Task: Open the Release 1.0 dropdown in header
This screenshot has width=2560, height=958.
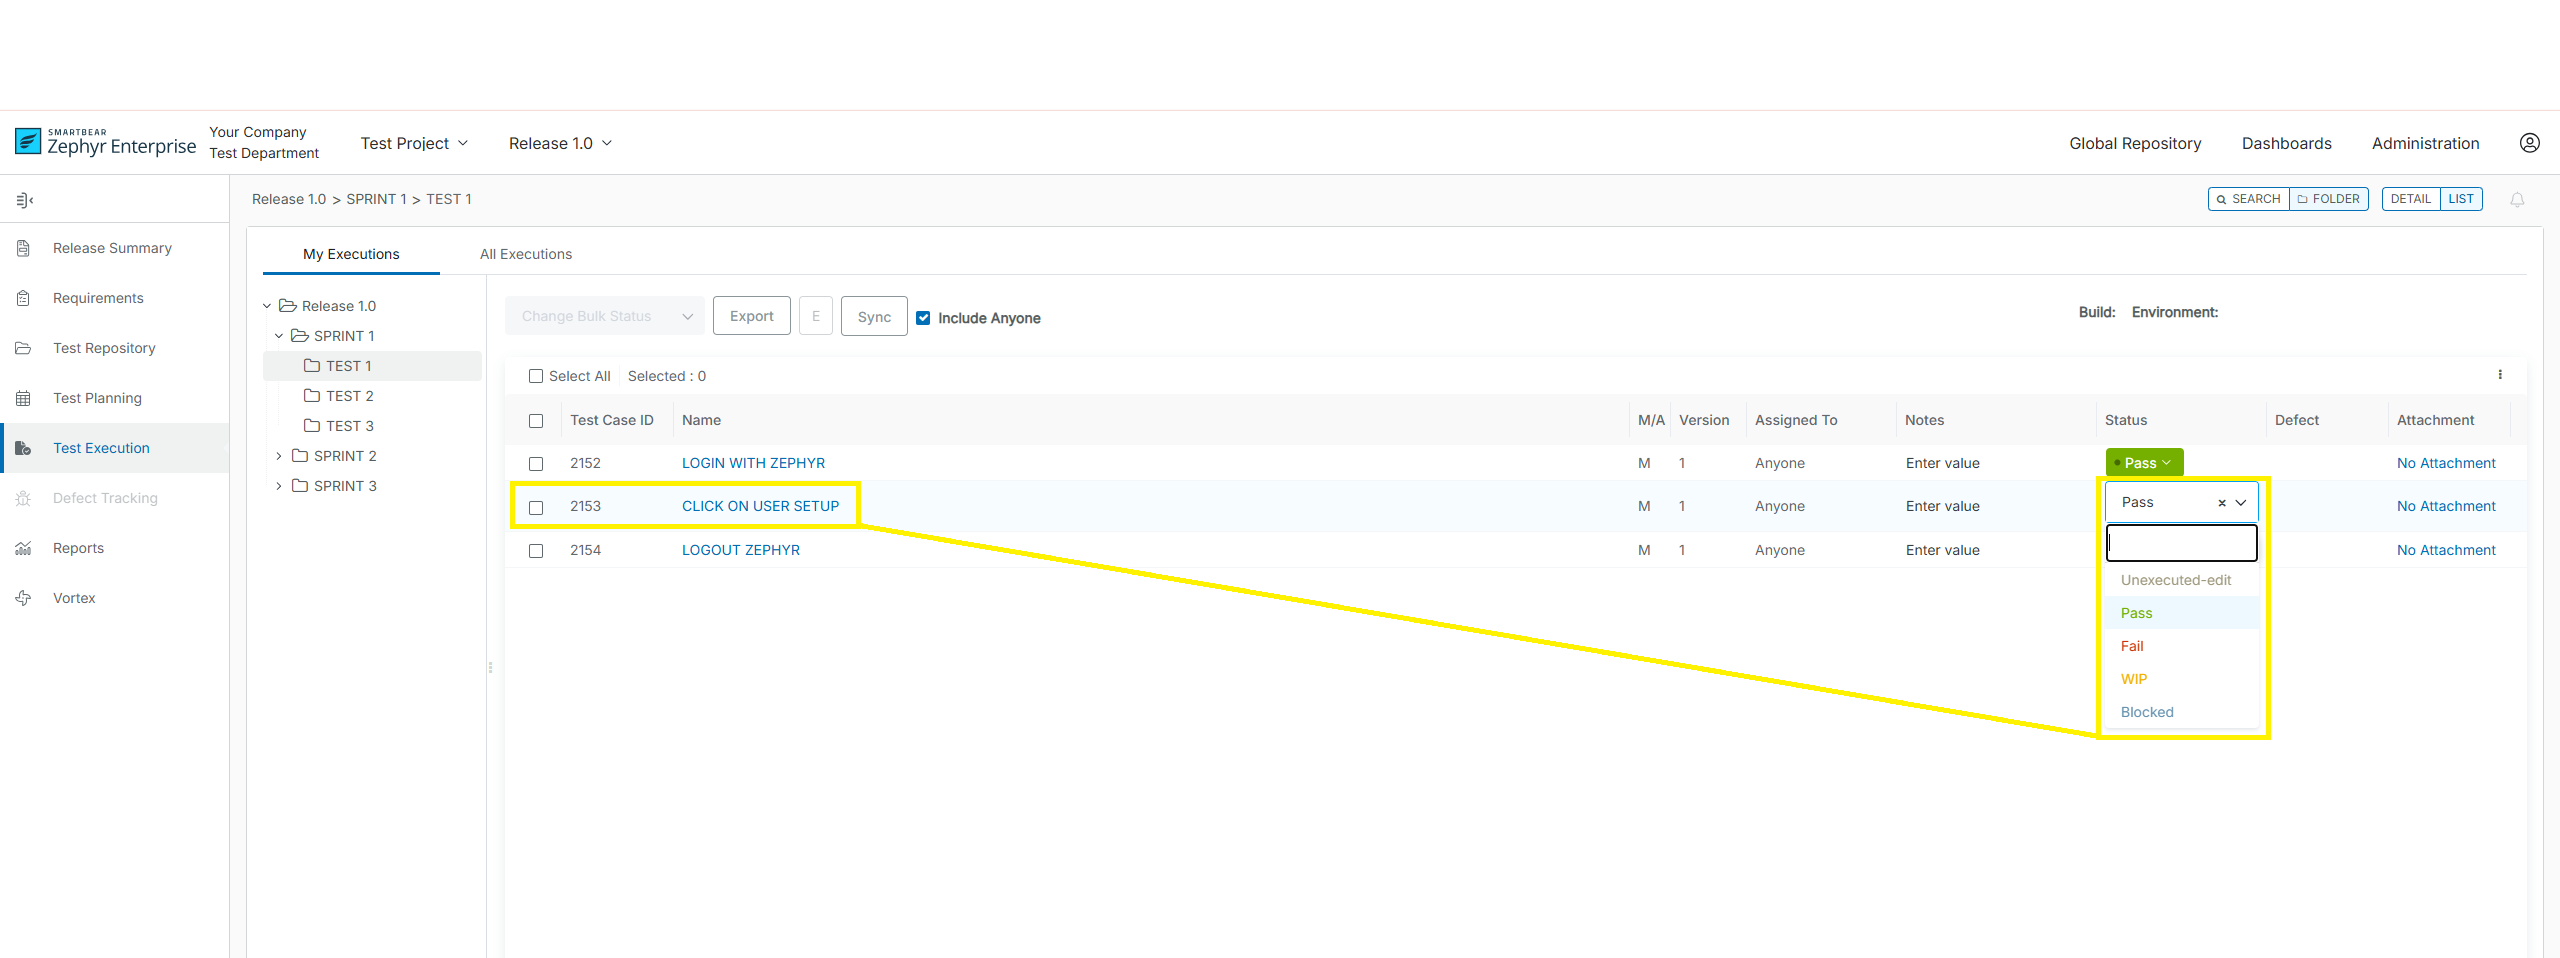Action: click(x=560, y=143)
